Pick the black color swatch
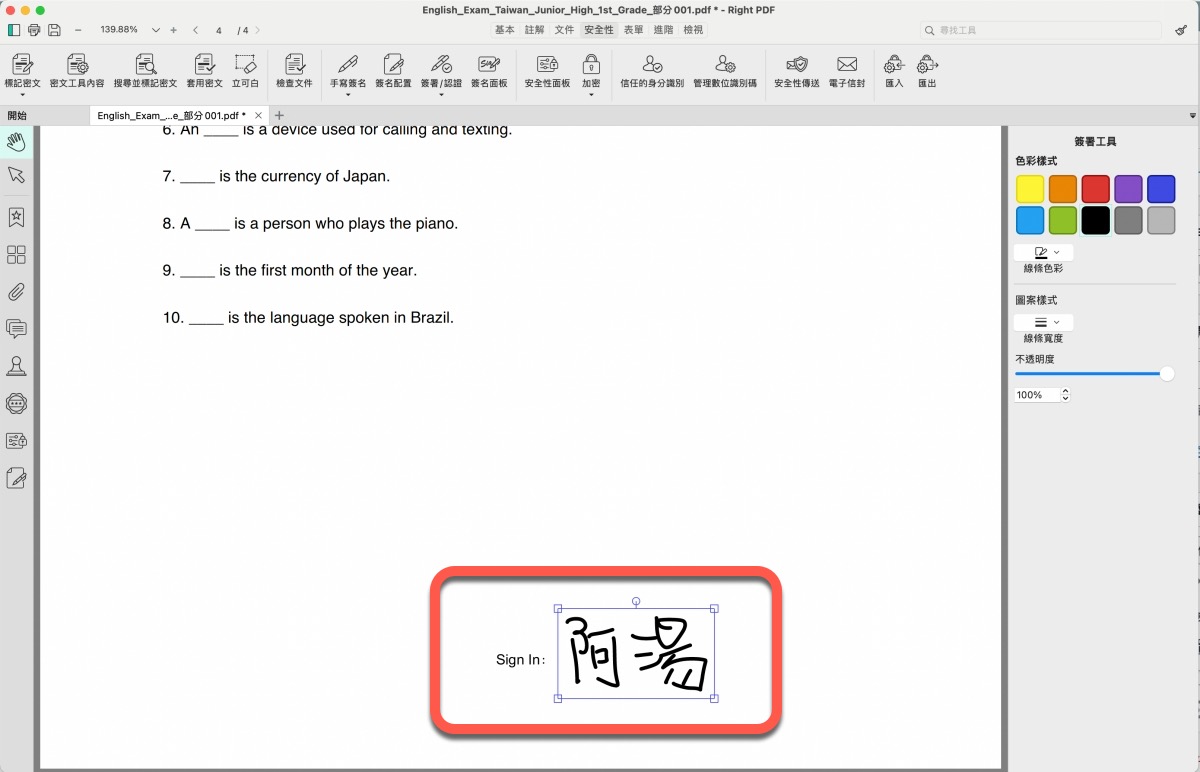The height and width of the screenshot is (772, 1200). pos(1095,220)
